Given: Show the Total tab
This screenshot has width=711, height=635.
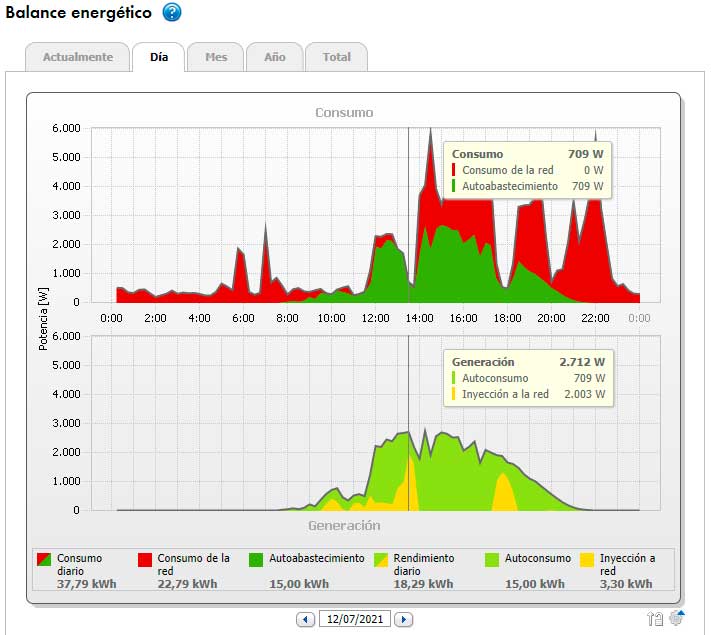Looking at the screenshot, I should coord(336,57).
